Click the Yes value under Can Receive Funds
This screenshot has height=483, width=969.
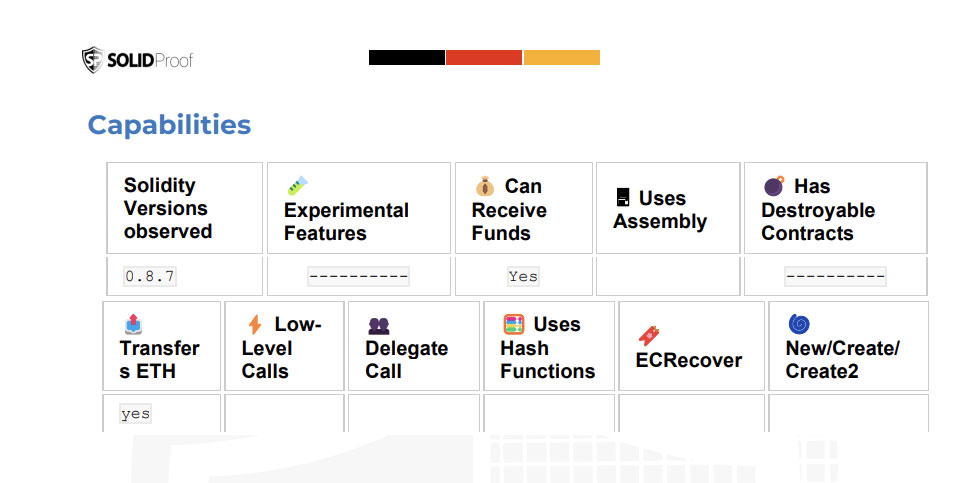point(523,276)
